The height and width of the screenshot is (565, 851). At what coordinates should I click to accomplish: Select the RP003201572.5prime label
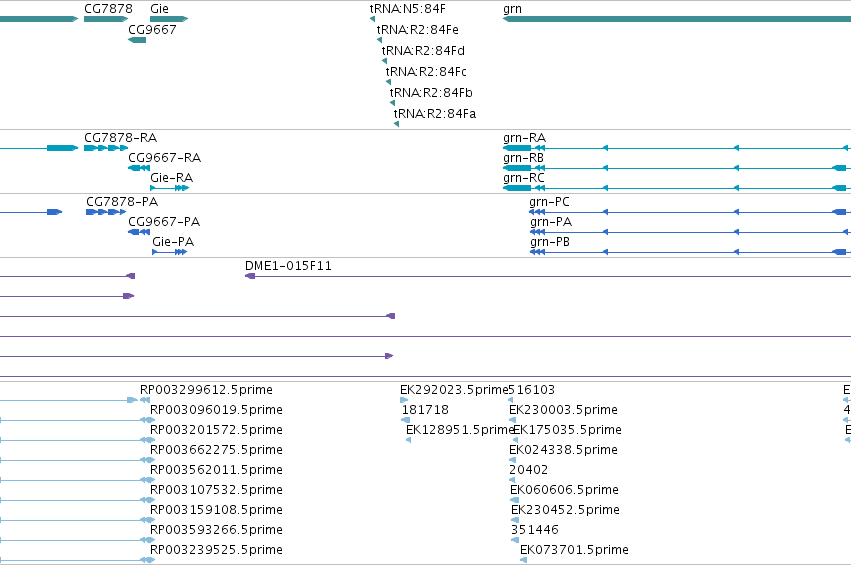[216, 430]
